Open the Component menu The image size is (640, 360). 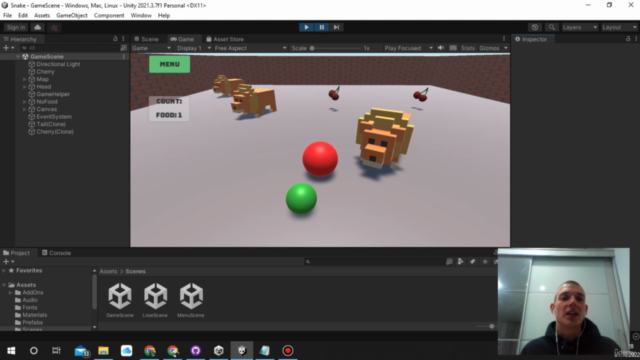tap(109, 16)
